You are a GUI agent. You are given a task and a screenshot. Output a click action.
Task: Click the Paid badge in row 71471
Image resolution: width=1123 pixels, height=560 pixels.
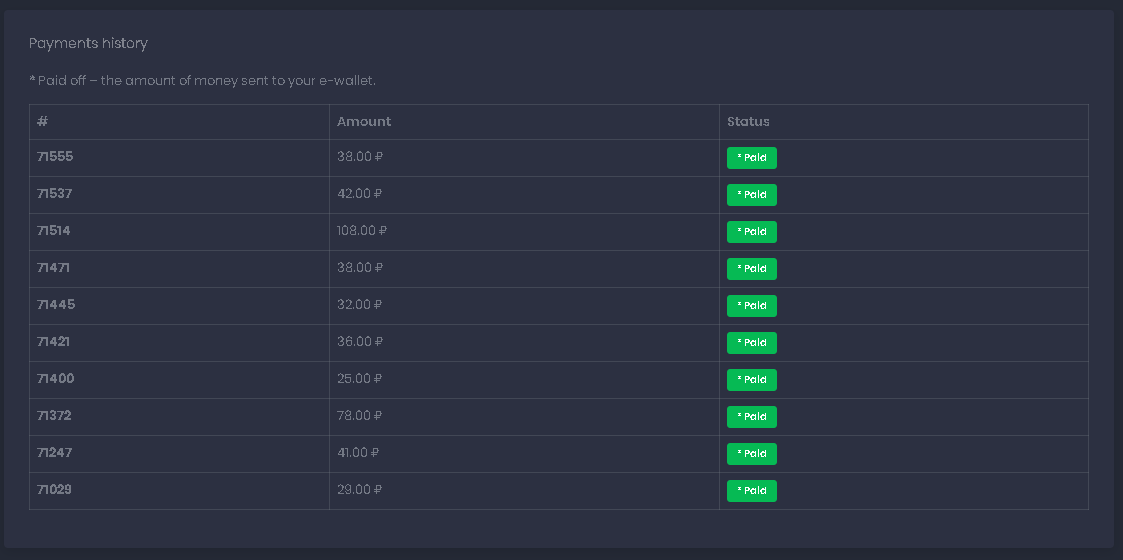[751, 269]
